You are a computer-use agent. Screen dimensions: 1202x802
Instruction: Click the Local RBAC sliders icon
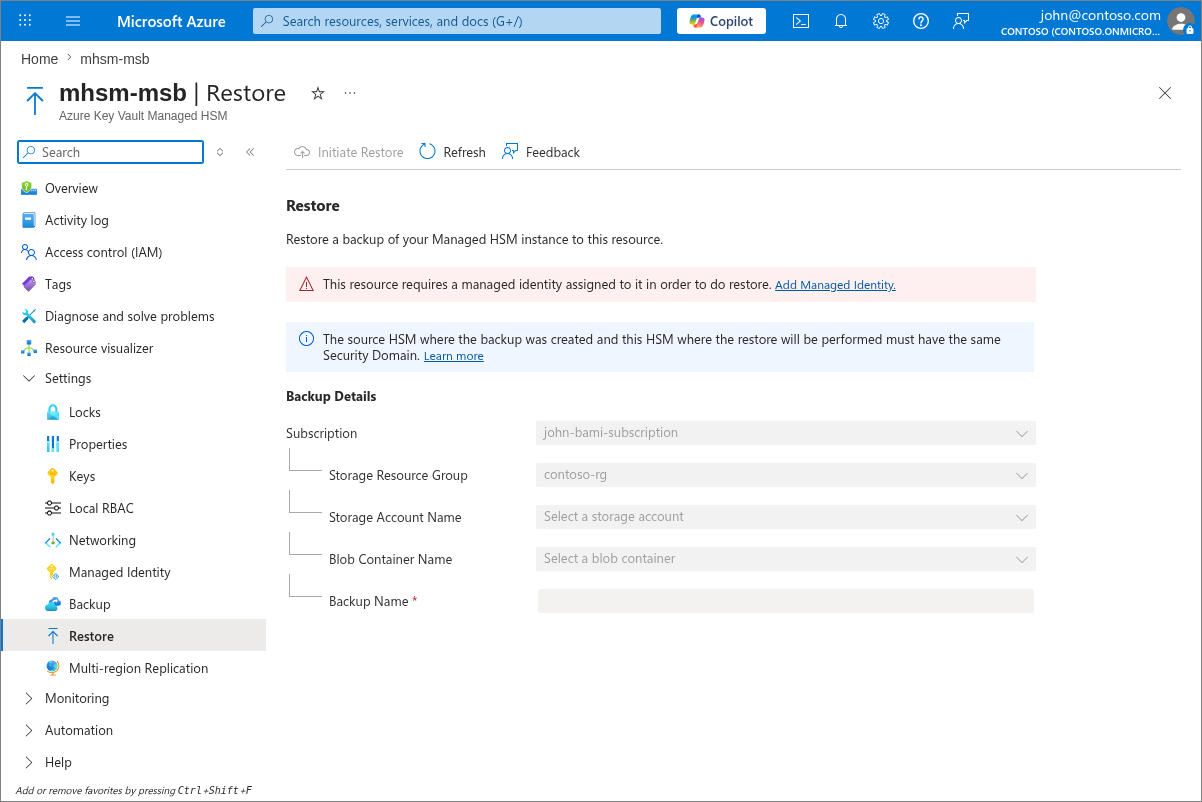(x=53, y=508)
